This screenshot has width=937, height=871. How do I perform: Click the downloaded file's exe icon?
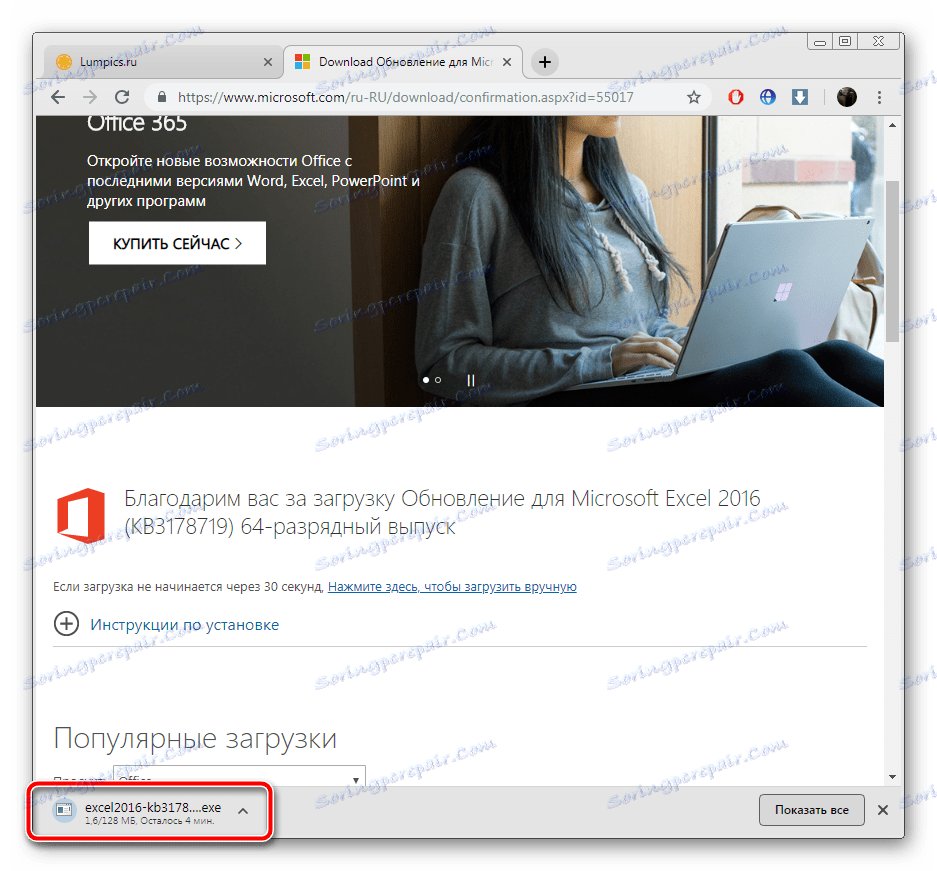(64, 810)
